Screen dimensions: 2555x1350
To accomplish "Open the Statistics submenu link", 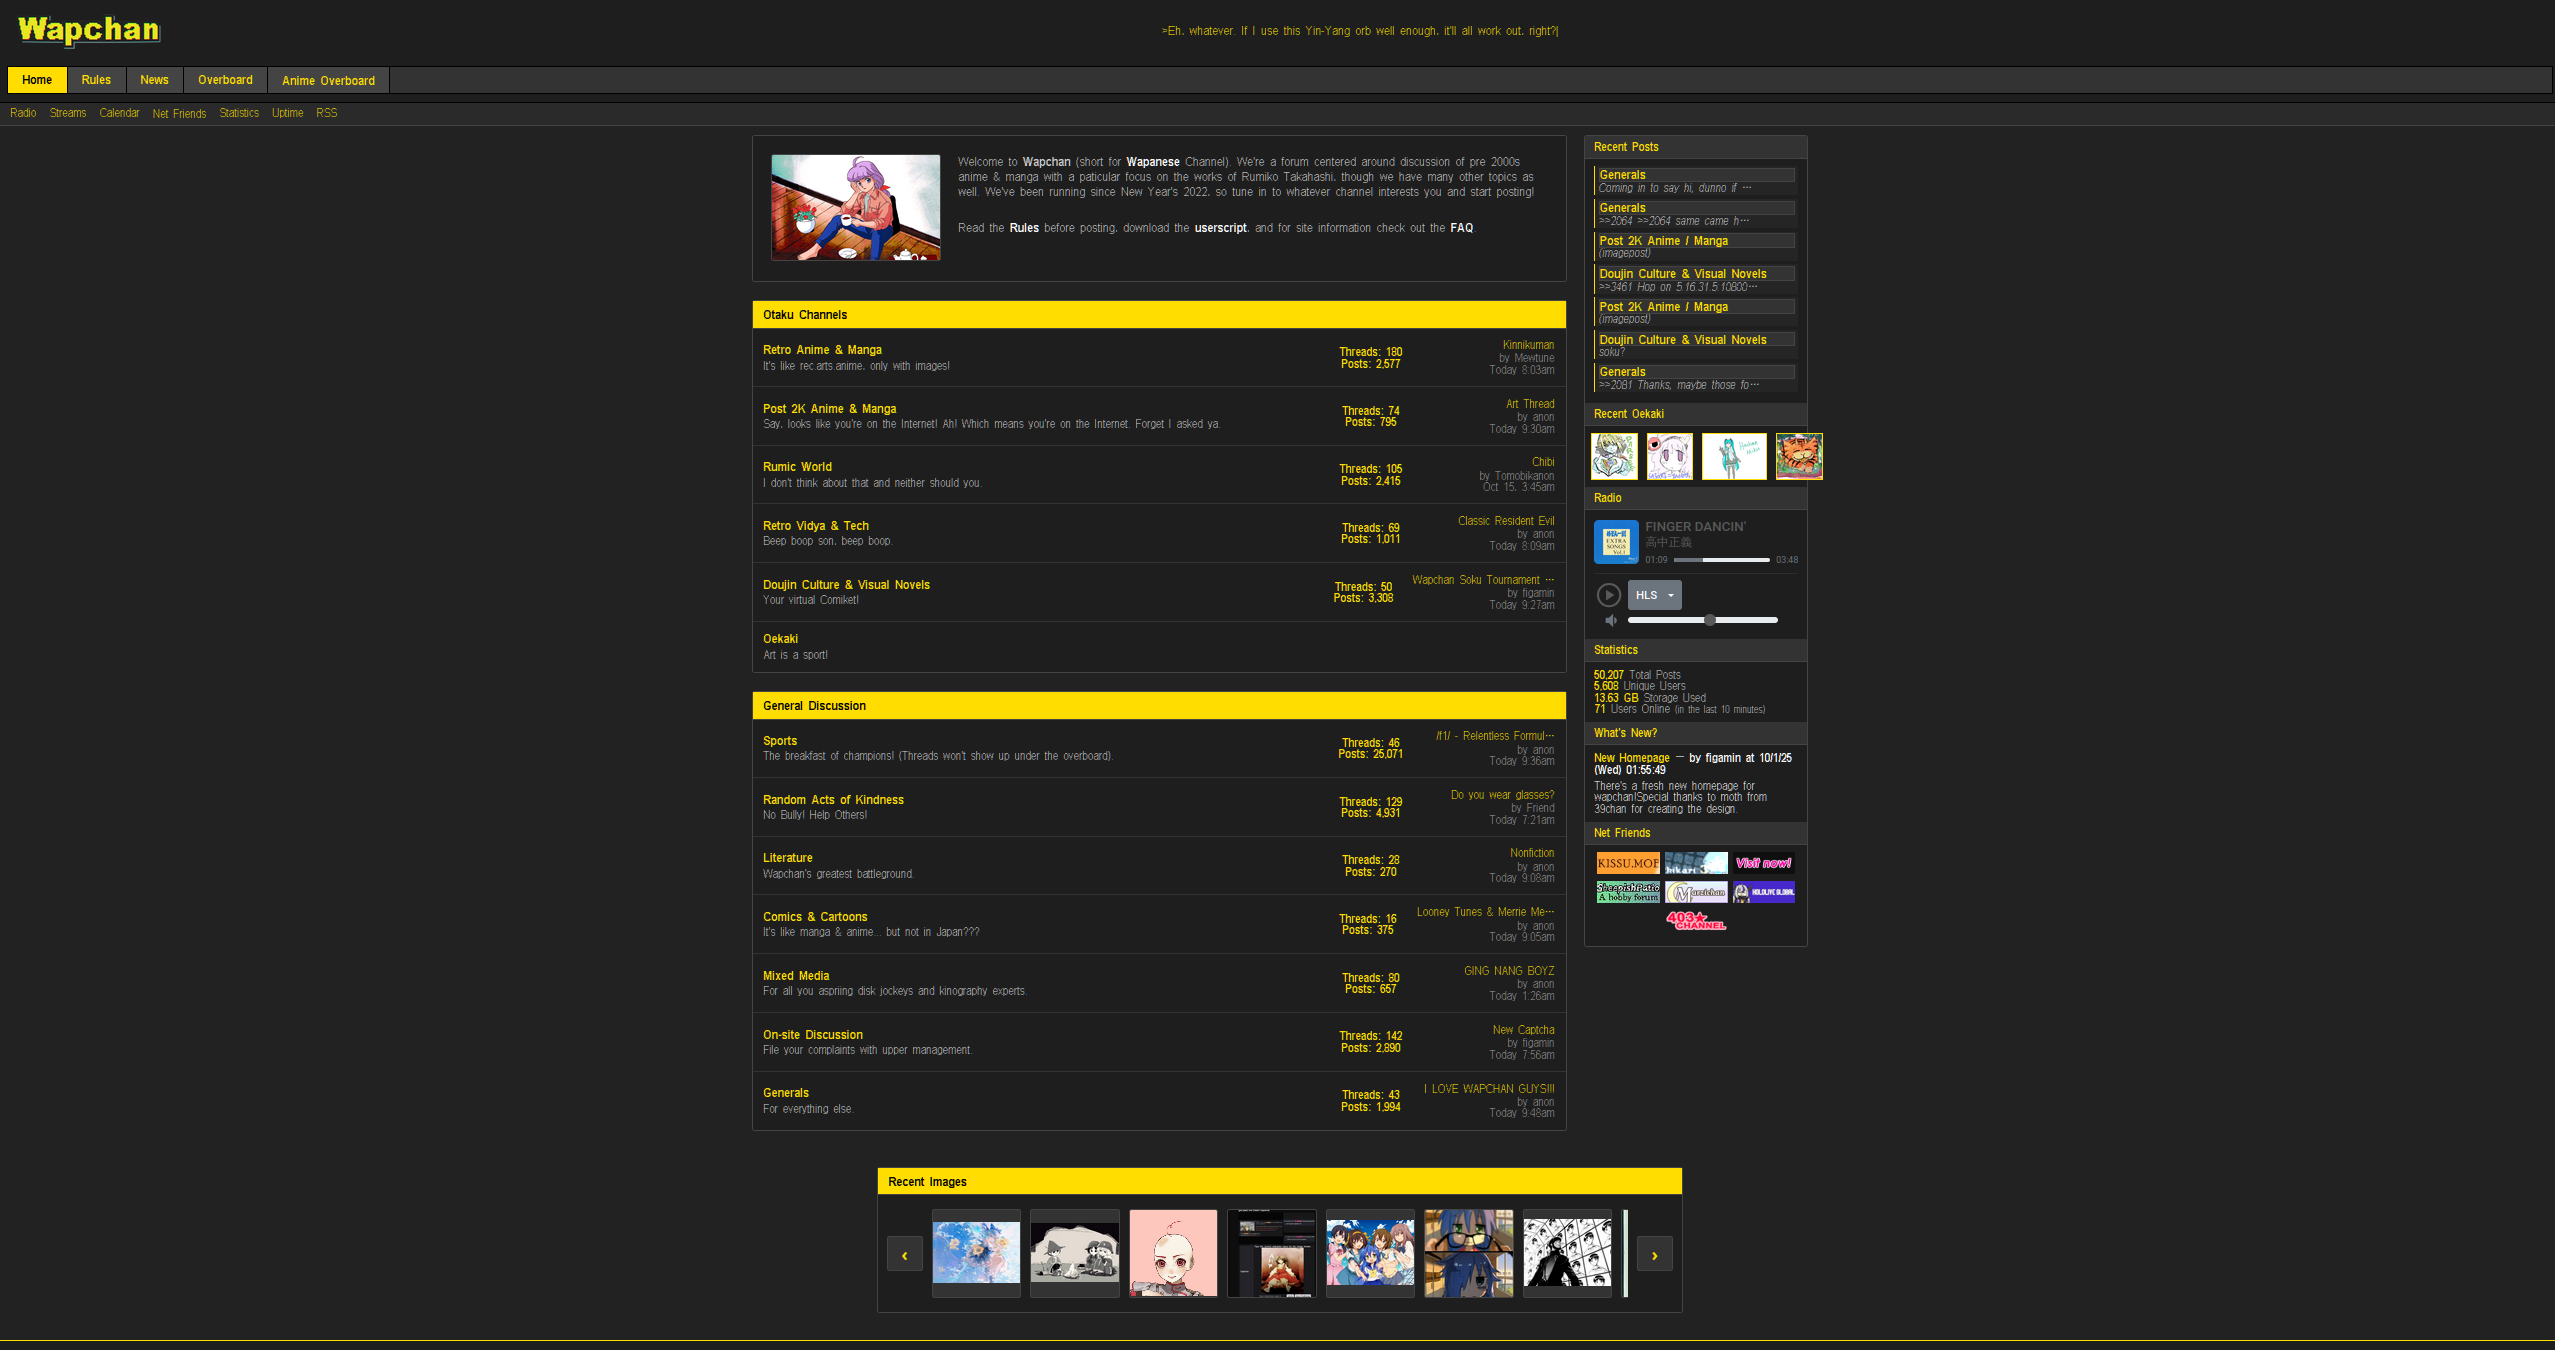I will point(239,113).
